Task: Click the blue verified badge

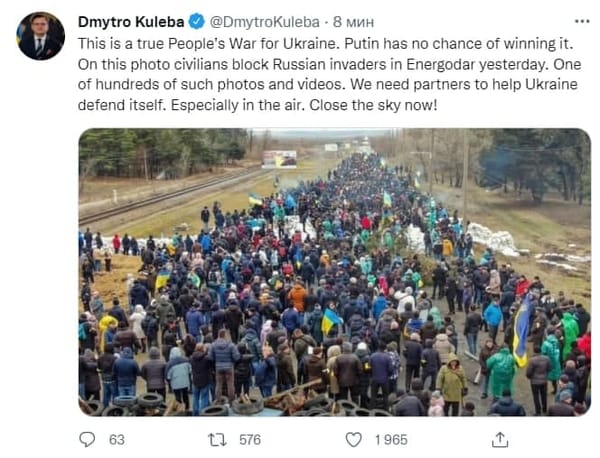Action: (197, 21)
